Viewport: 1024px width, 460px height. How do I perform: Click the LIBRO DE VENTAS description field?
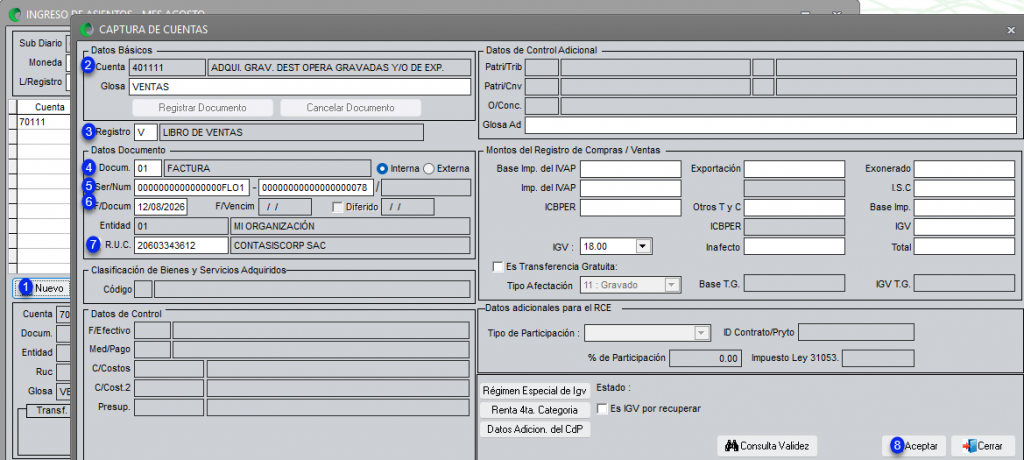[291, 133]
